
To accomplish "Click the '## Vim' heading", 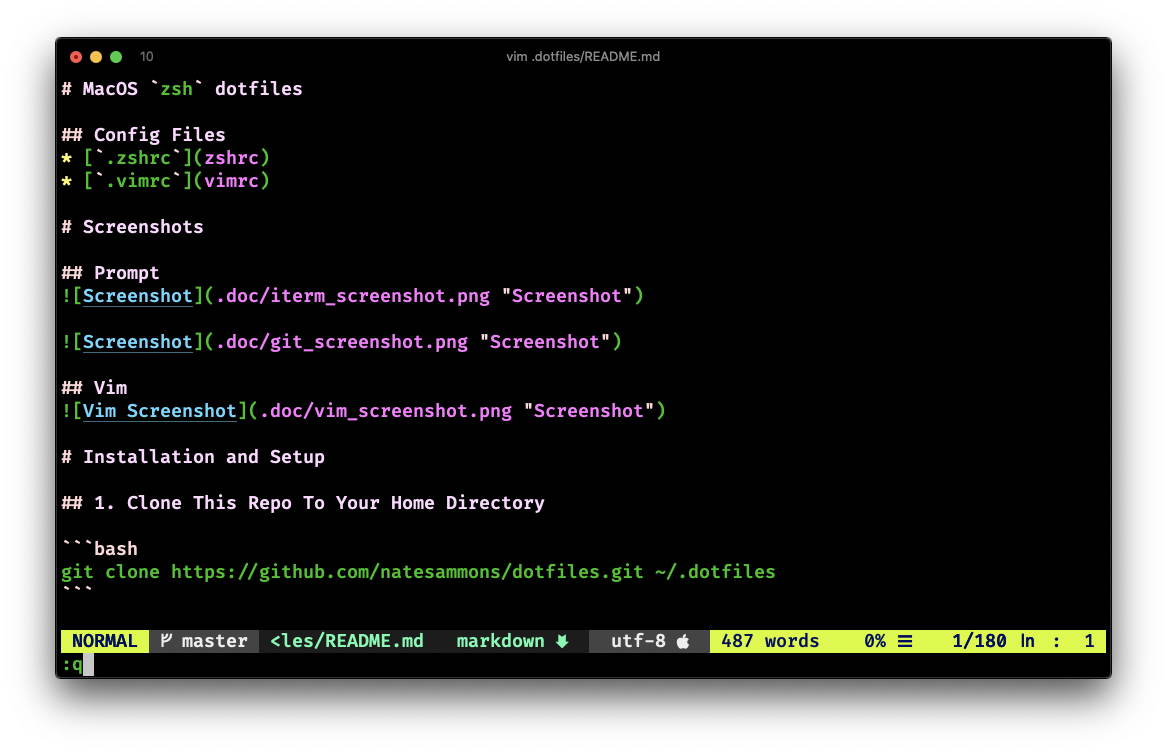I will pos(95,388).
